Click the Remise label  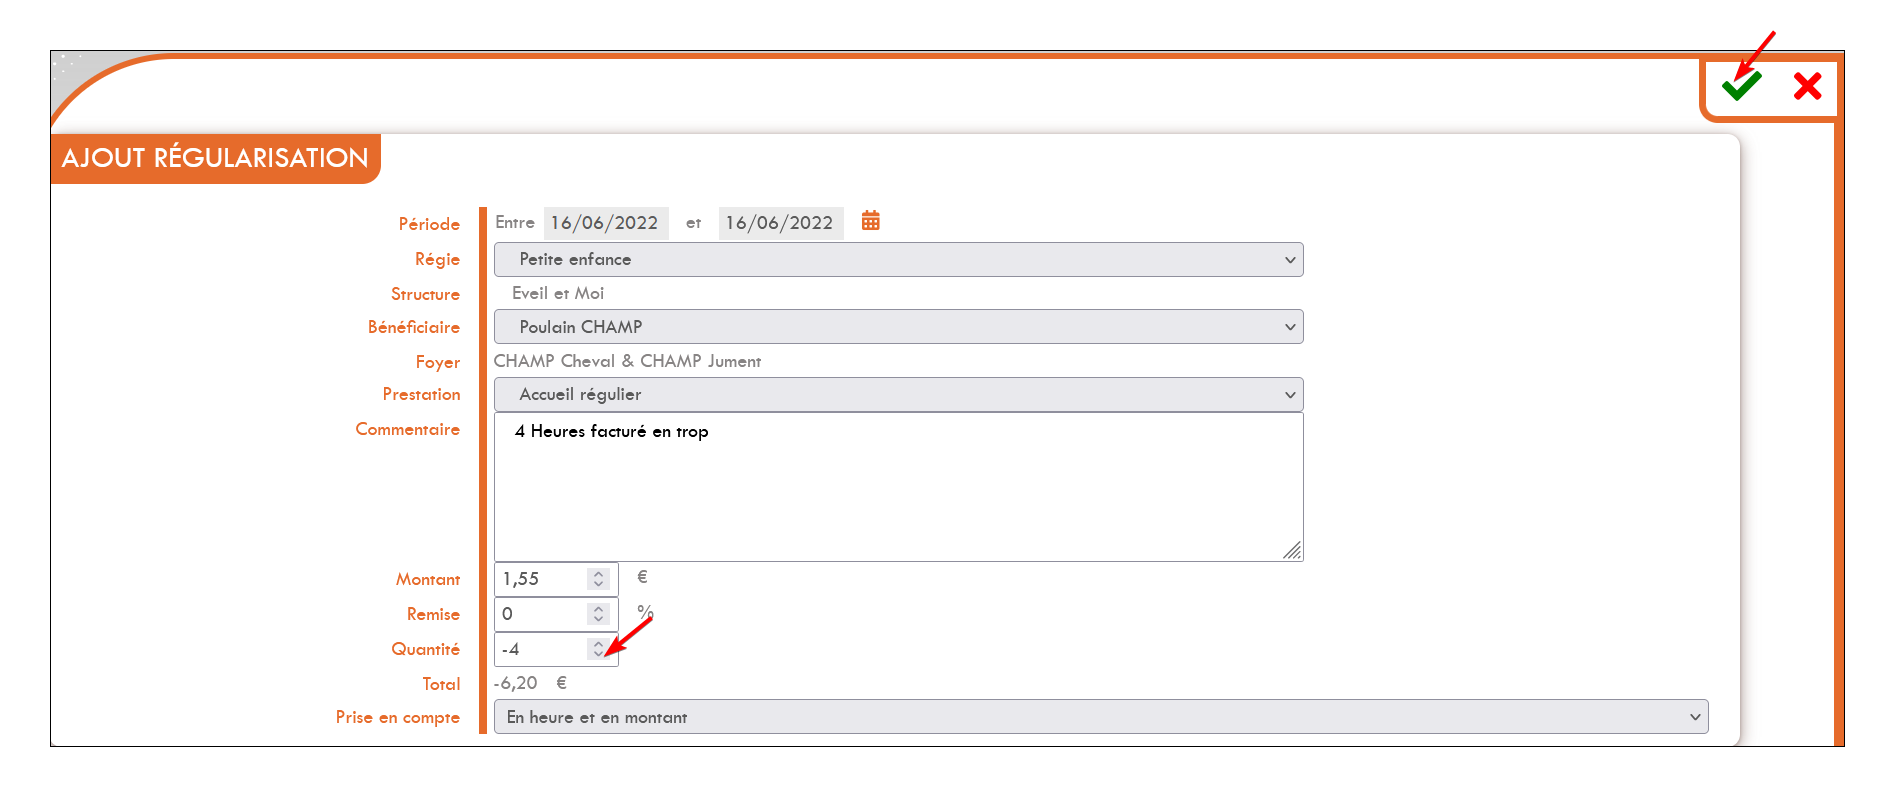point(433,614)
